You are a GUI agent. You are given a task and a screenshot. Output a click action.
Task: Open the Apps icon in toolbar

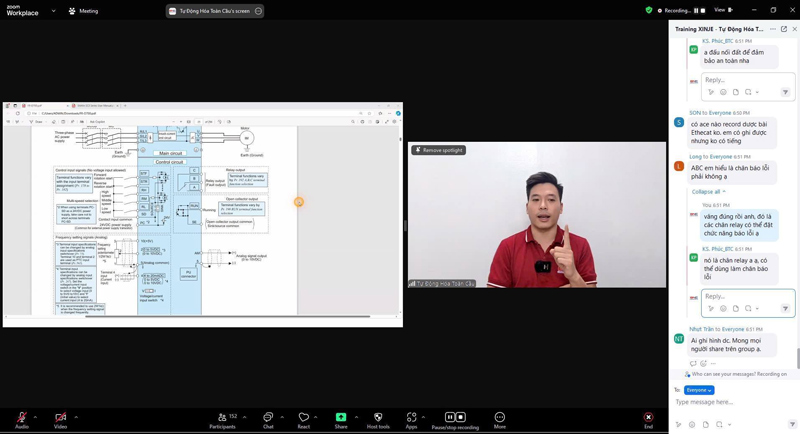[411, 417]
